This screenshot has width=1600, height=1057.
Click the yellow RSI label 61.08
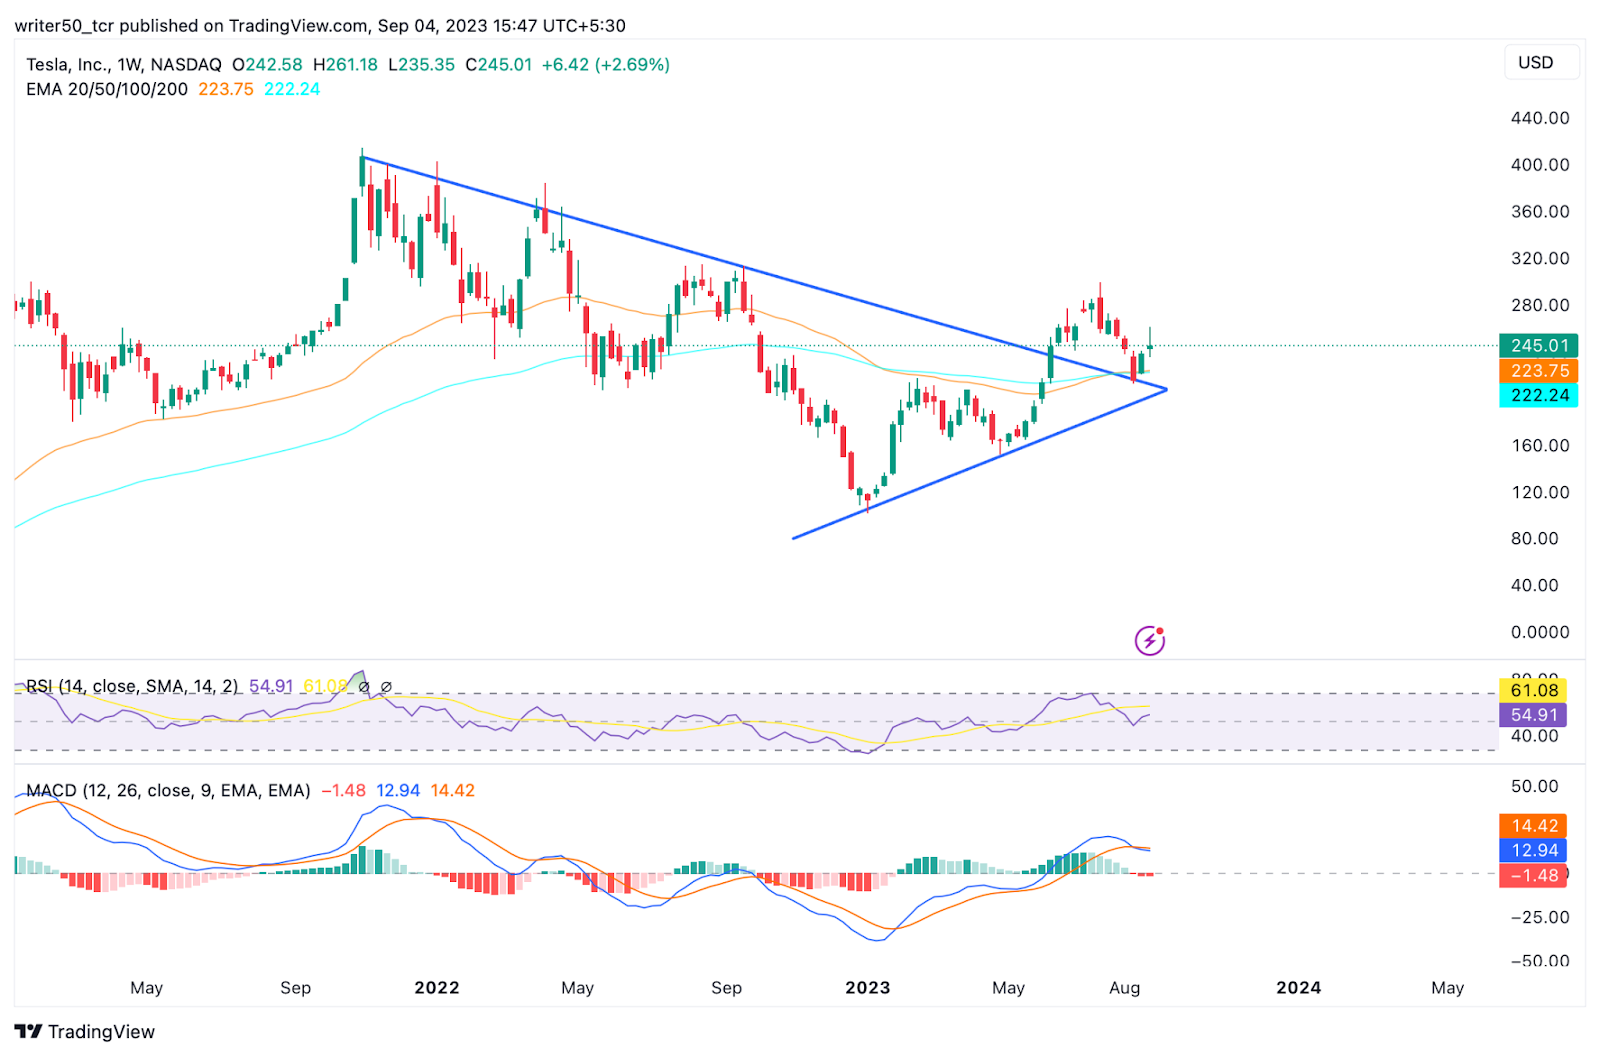(x=1533, y=690)
